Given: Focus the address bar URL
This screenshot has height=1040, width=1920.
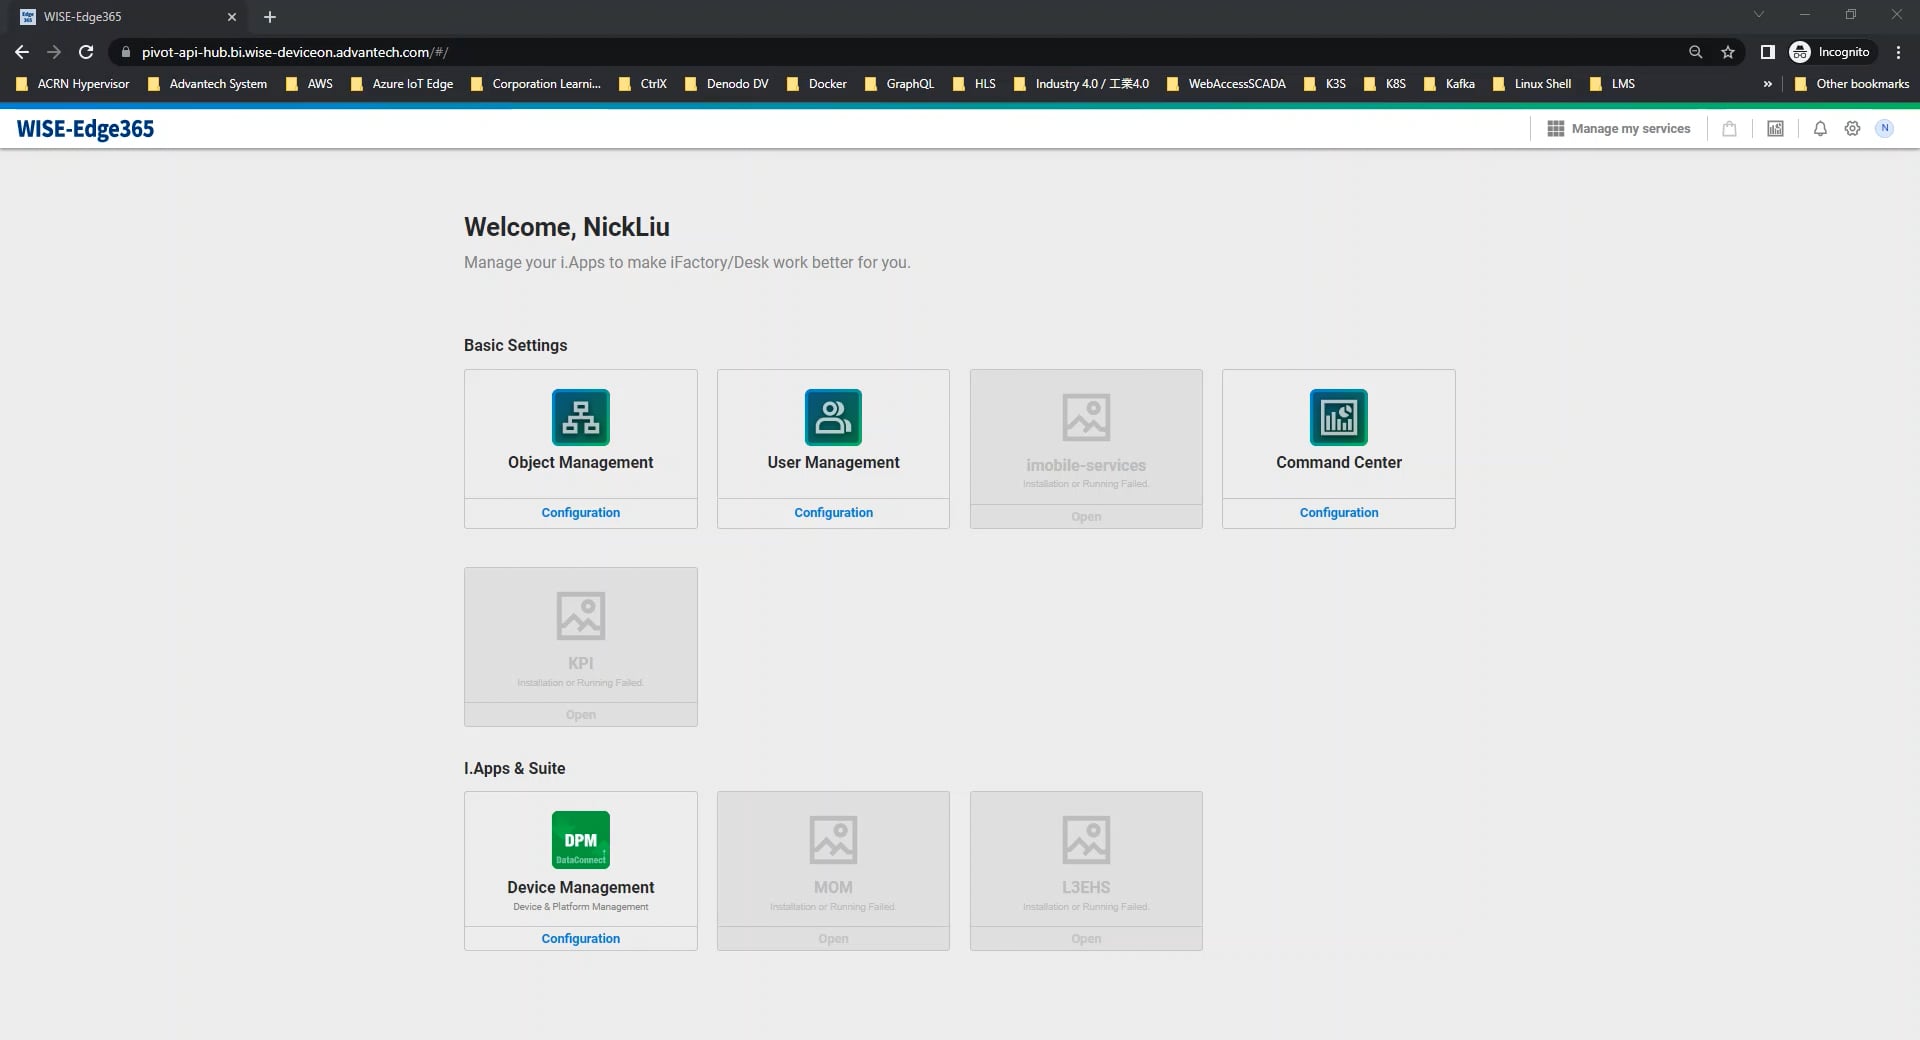Looking at the screenshot, I should coord(294,52).
